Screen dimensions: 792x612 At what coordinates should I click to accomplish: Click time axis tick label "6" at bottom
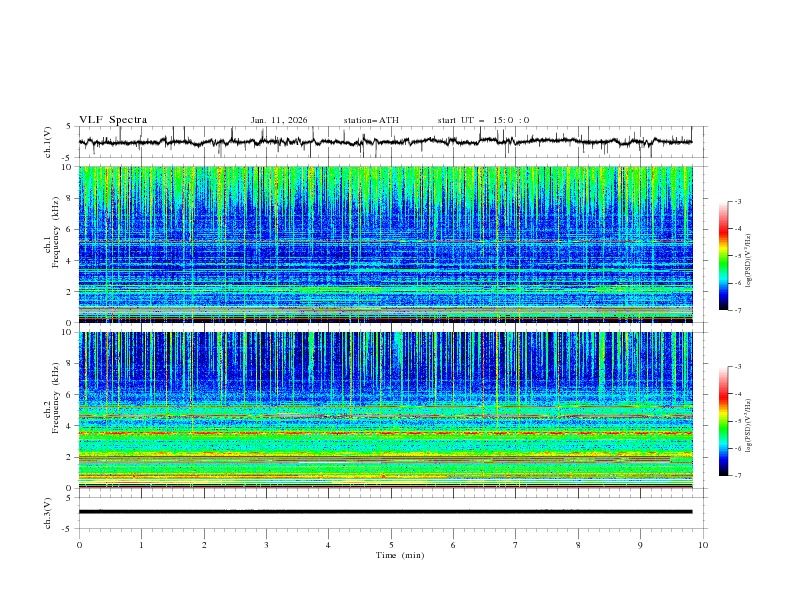click(453, 545)
